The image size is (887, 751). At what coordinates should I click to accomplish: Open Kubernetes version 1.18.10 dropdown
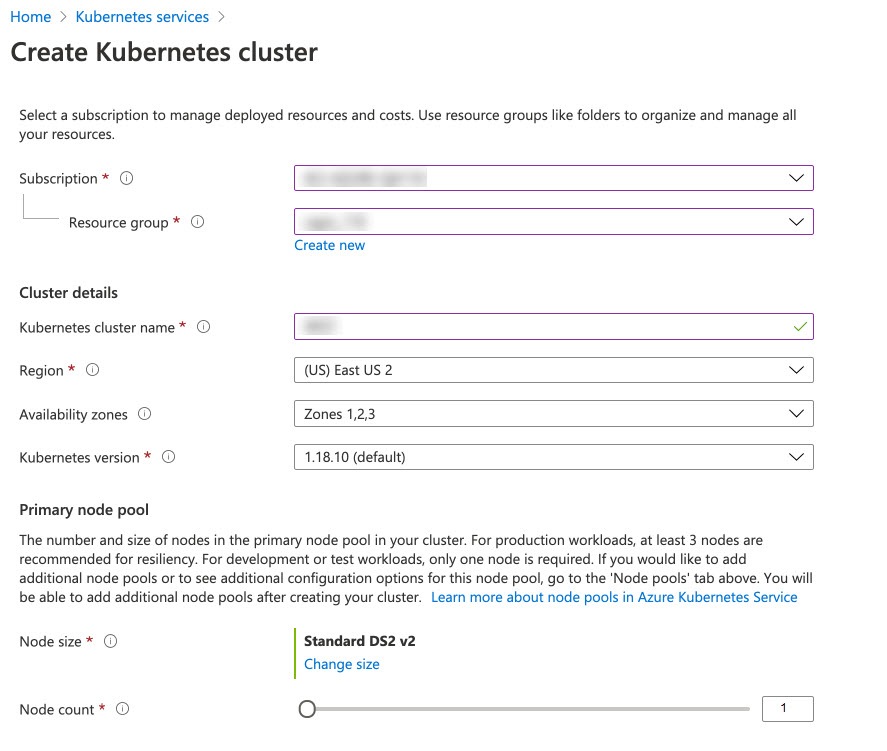553,457
